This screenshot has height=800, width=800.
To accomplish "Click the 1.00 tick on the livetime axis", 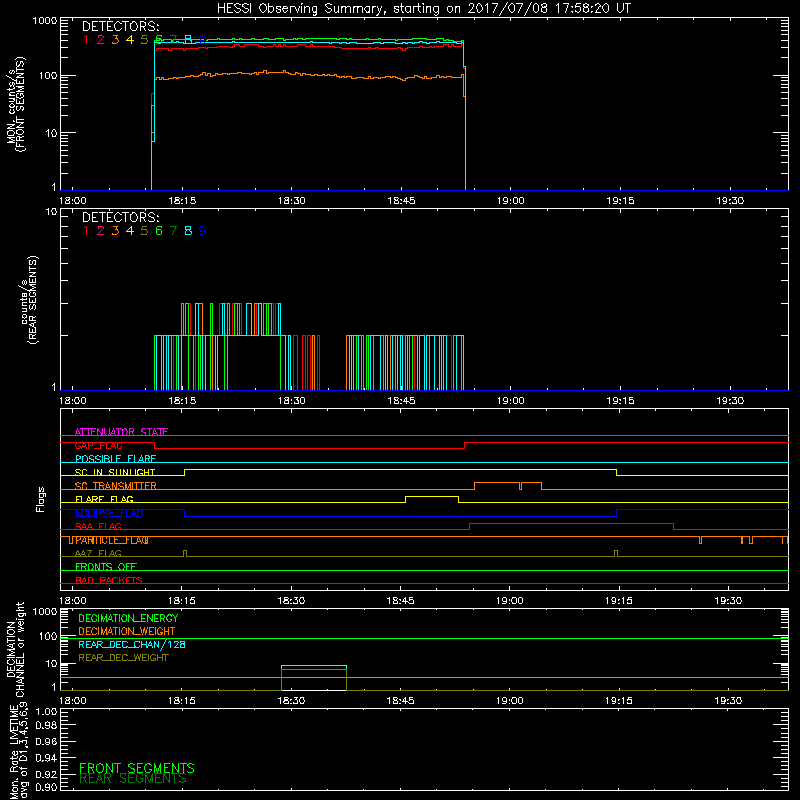I will coord(46,712).
